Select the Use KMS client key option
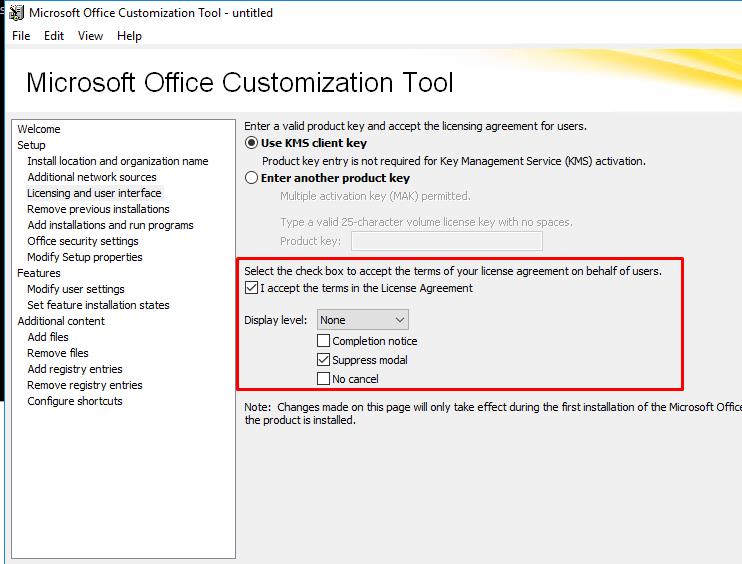The width and height of the screenshot is (742, 564). point(252,143)
